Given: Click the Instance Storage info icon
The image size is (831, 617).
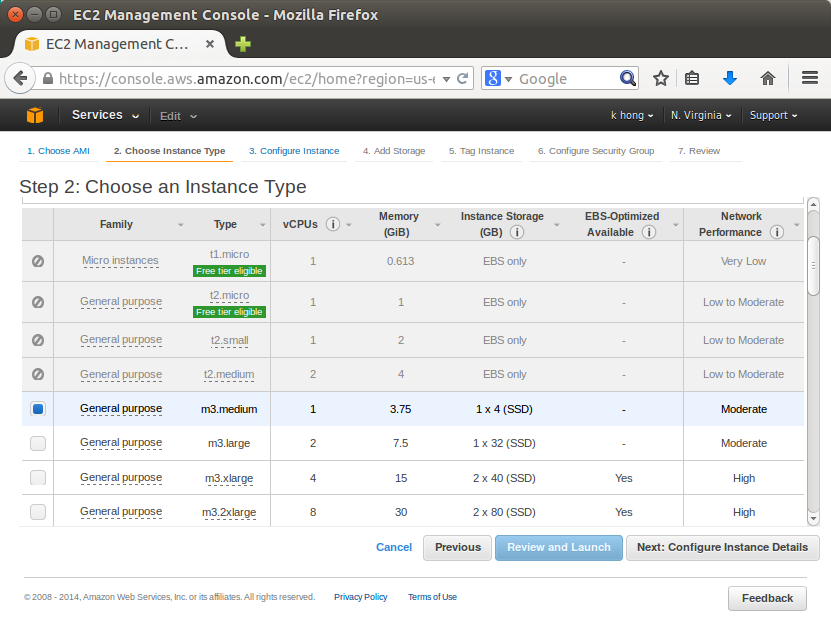Looking at the screenshot, I should [x=517, y=232].
